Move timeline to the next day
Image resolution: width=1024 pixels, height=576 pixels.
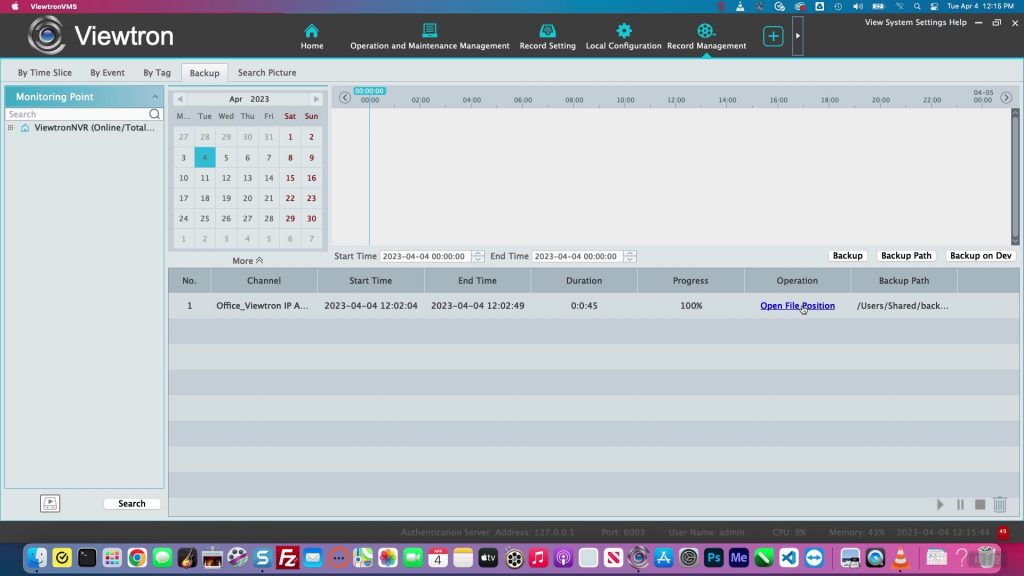pyautogui.click(x=1006, y=98)
